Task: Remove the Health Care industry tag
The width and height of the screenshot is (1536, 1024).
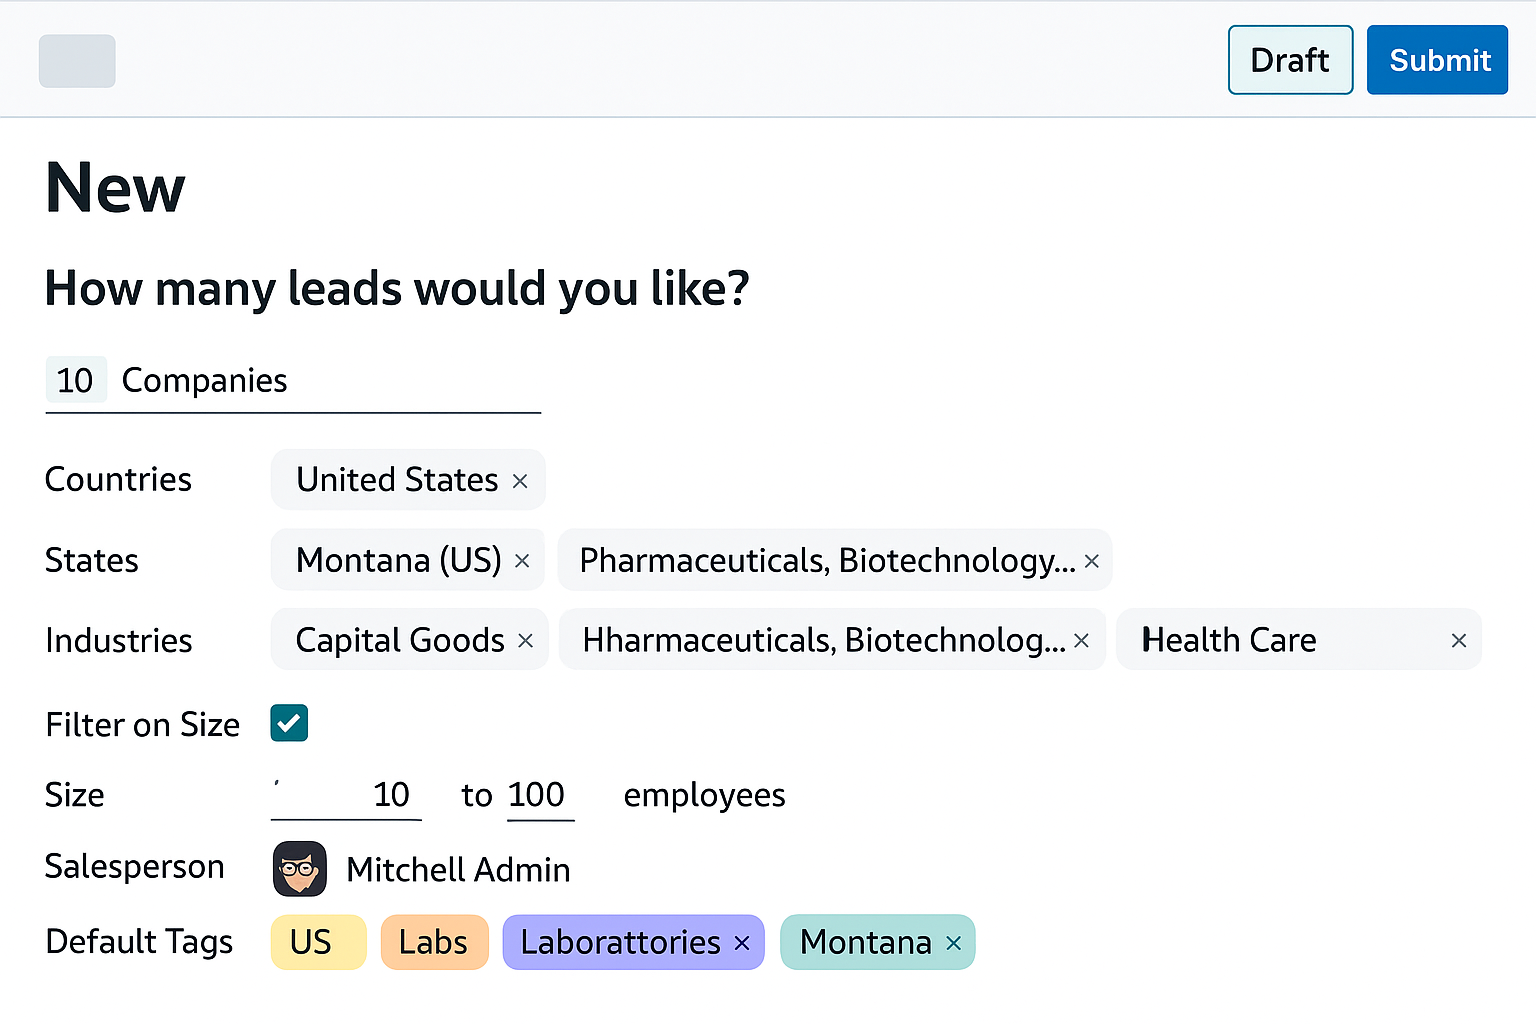Action: [1459, 641]
